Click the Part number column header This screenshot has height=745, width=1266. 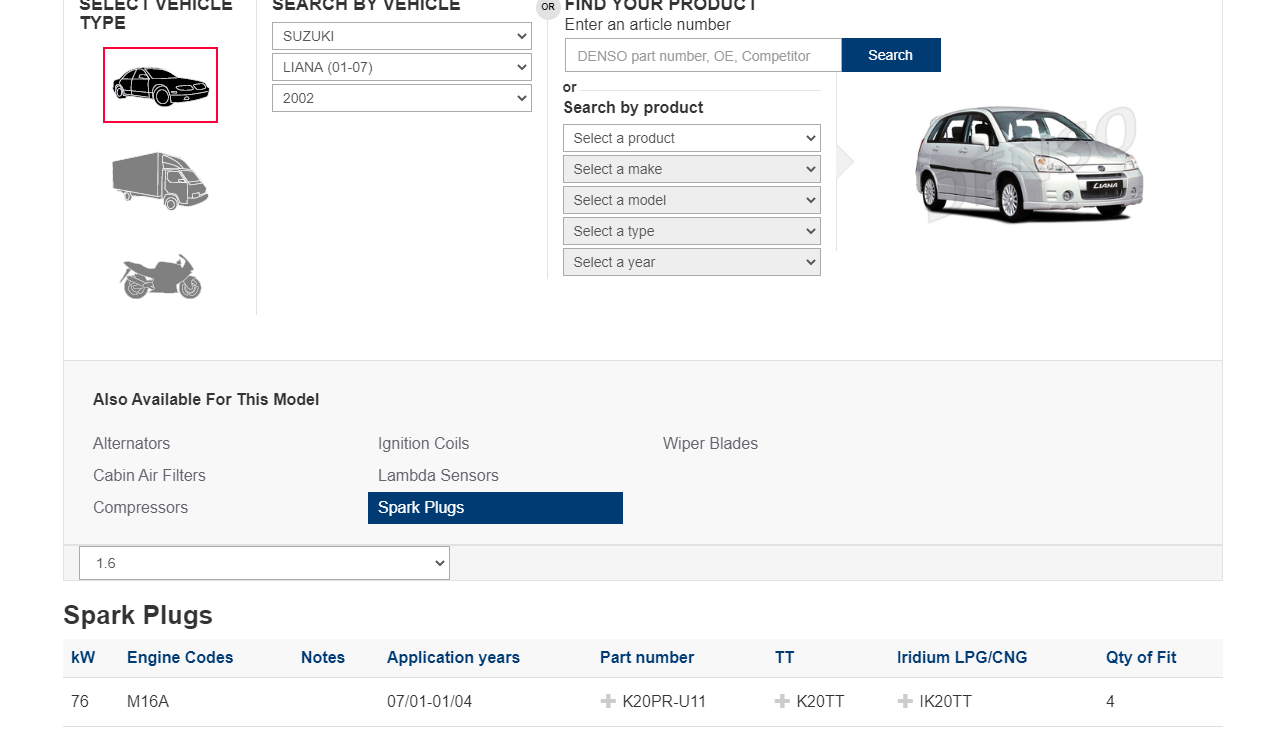[647, 657]
